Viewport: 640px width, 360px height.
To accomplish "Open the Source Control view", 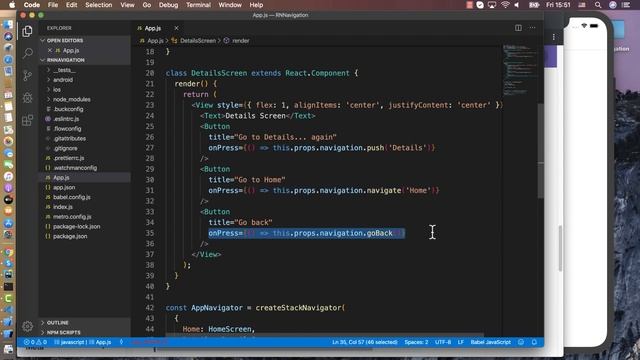I will (27, 76).
